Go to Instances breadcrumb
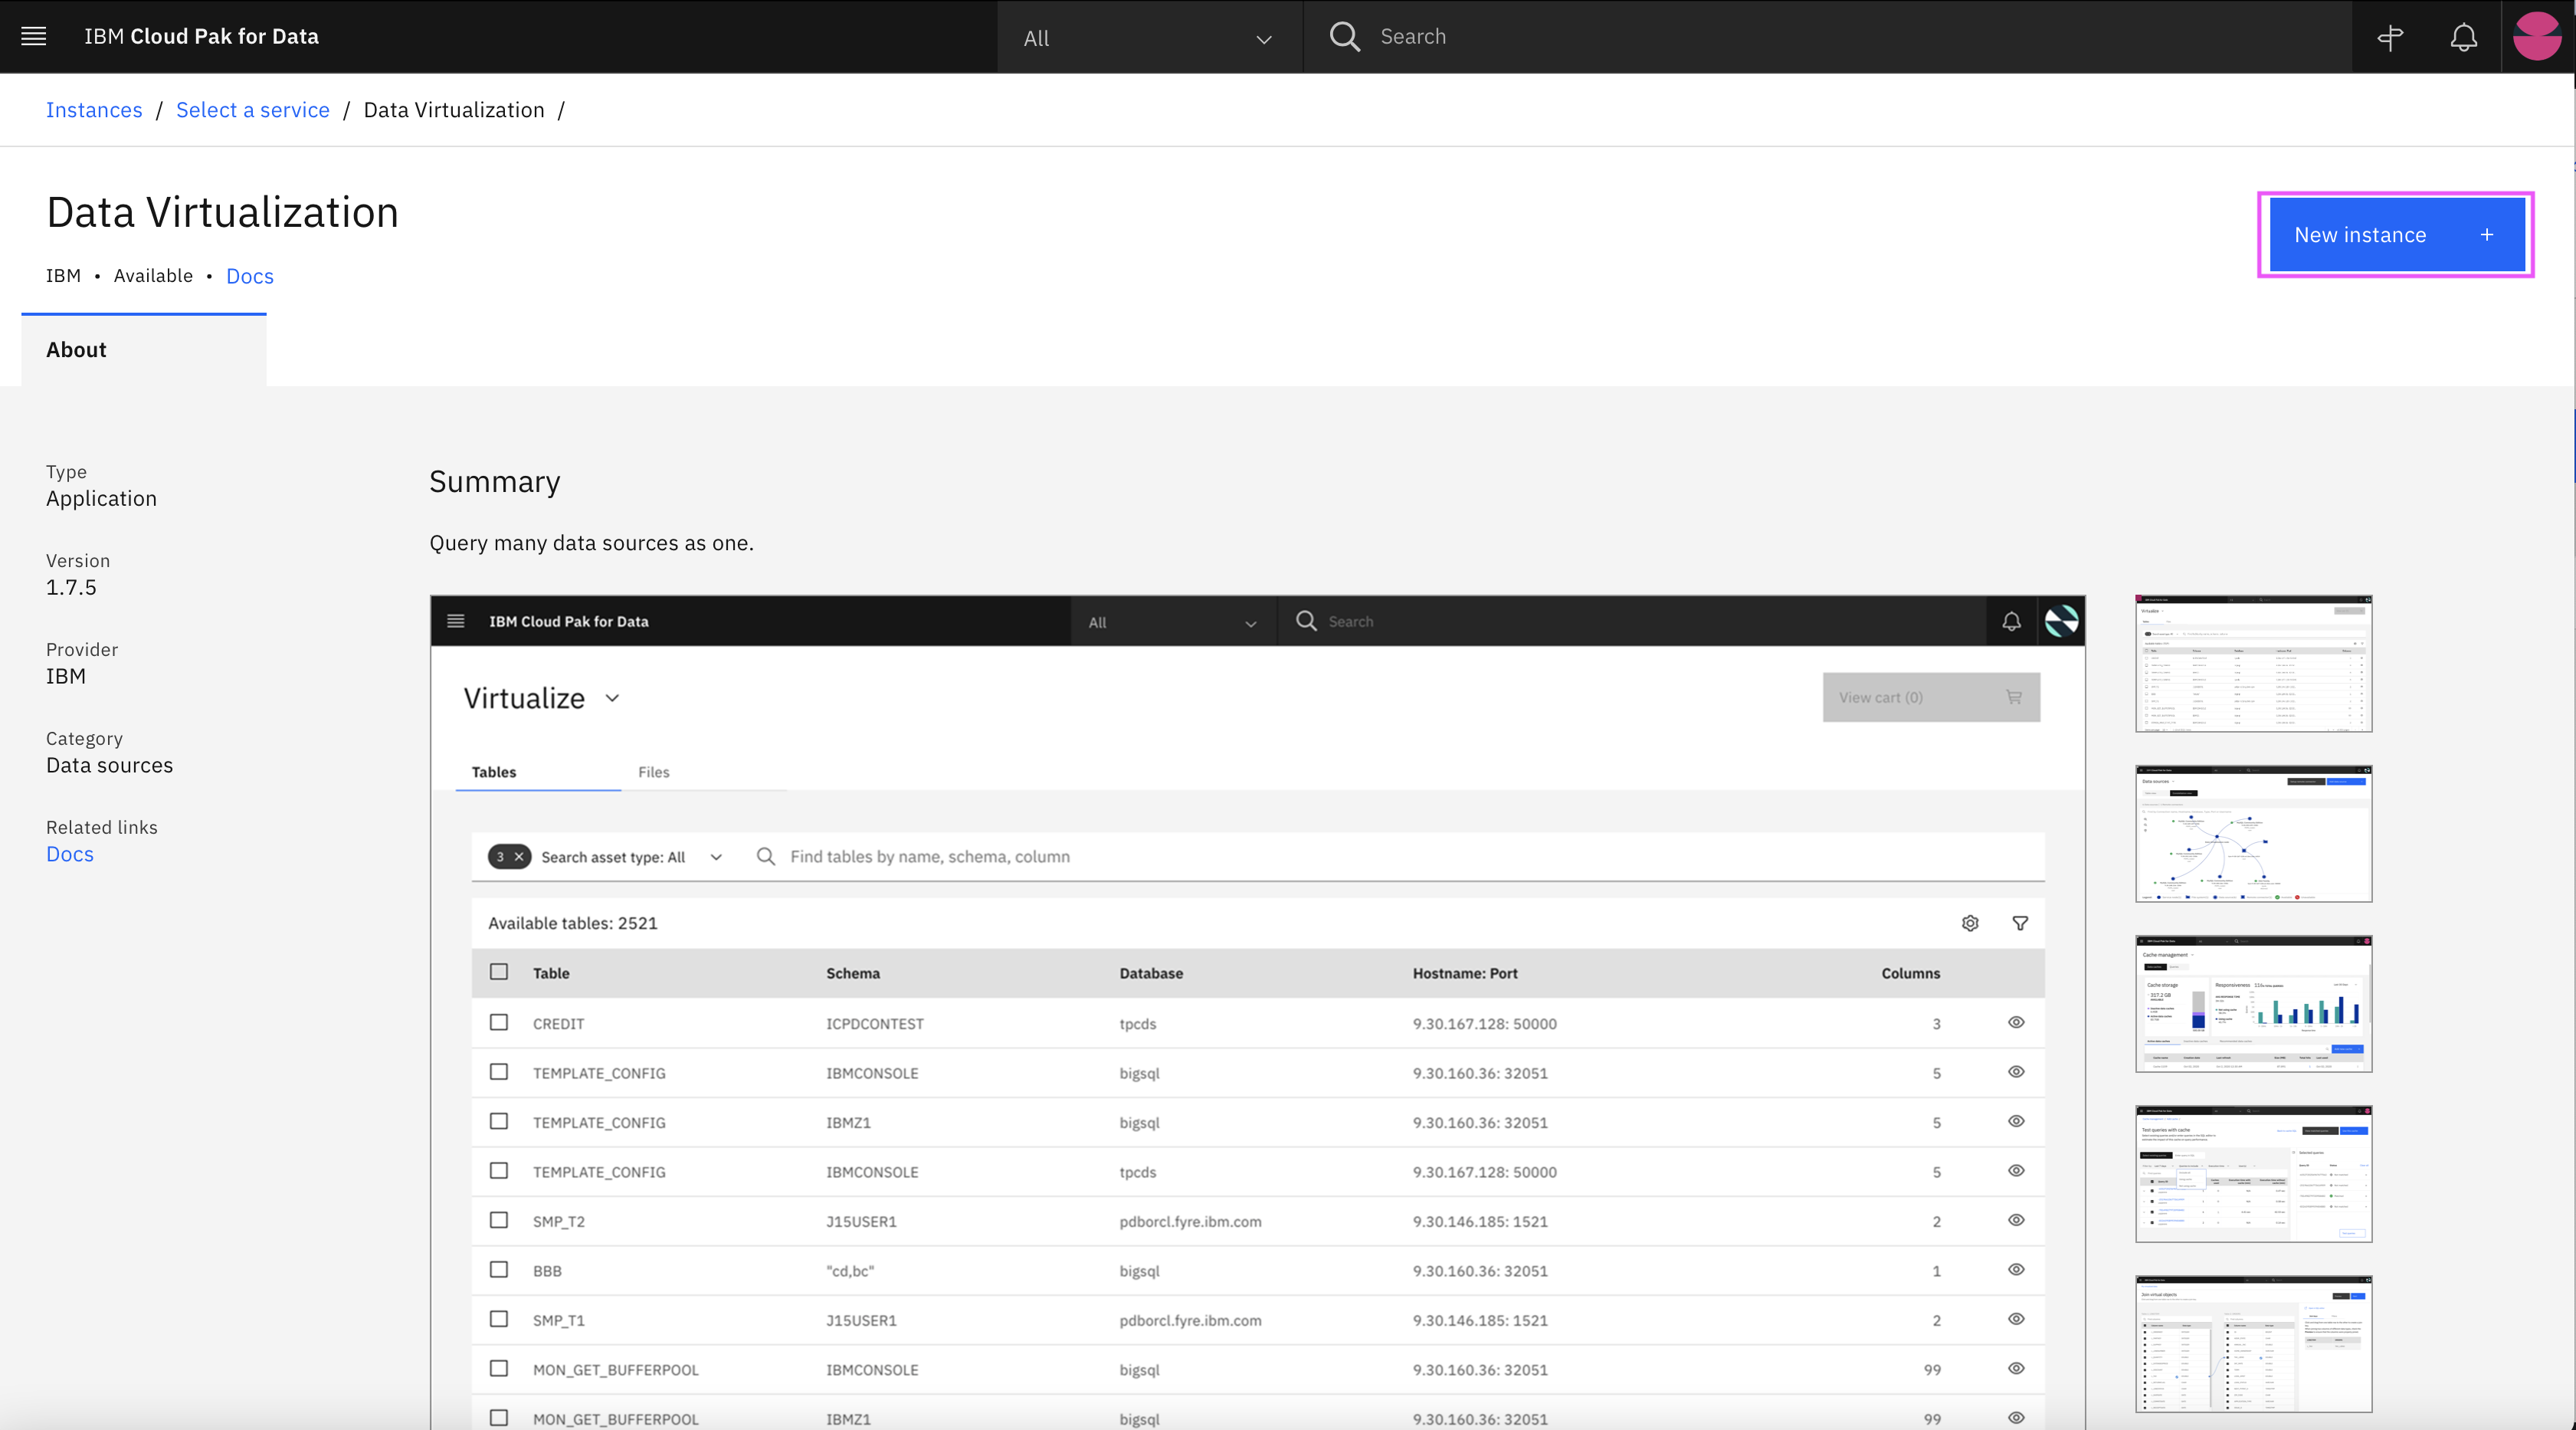This screenshot has width=2576, height=1430. pyautogui.click(x=94, y=110)
